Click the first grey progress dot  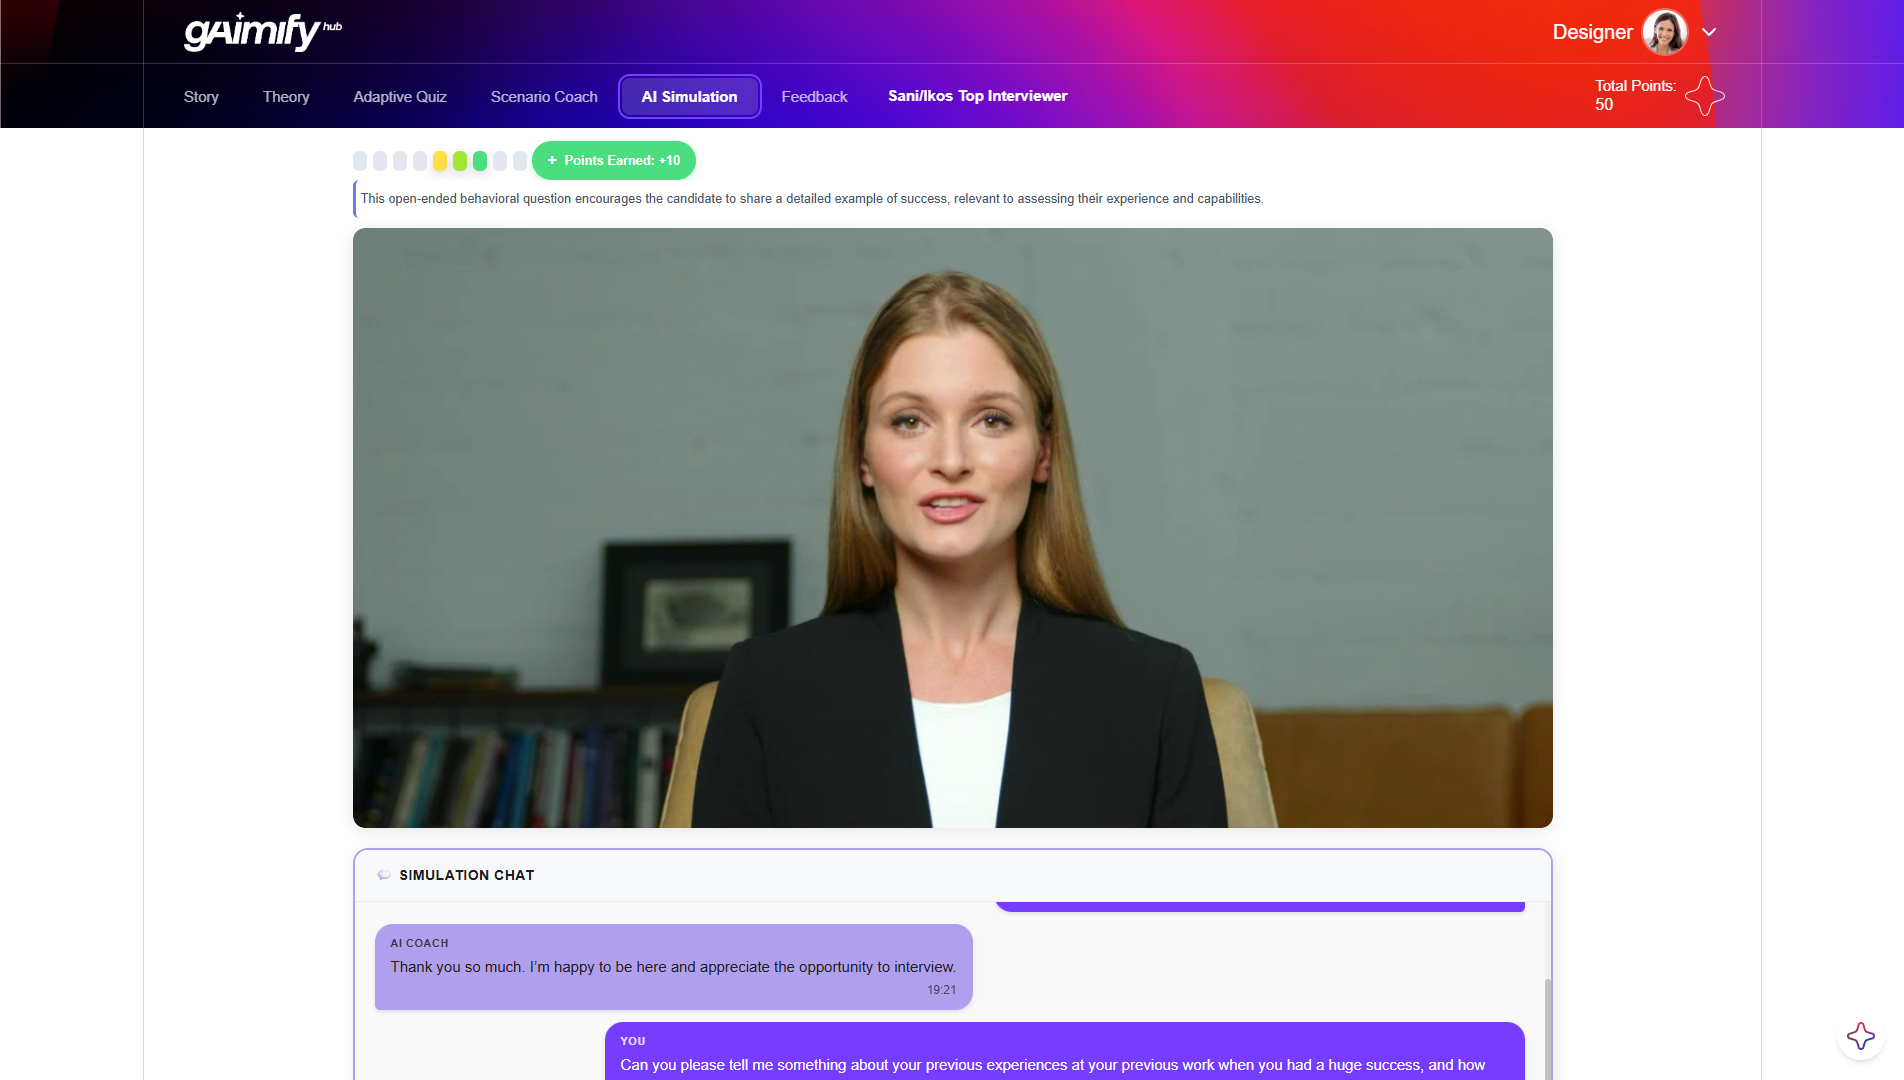click(x=360, y=161)
